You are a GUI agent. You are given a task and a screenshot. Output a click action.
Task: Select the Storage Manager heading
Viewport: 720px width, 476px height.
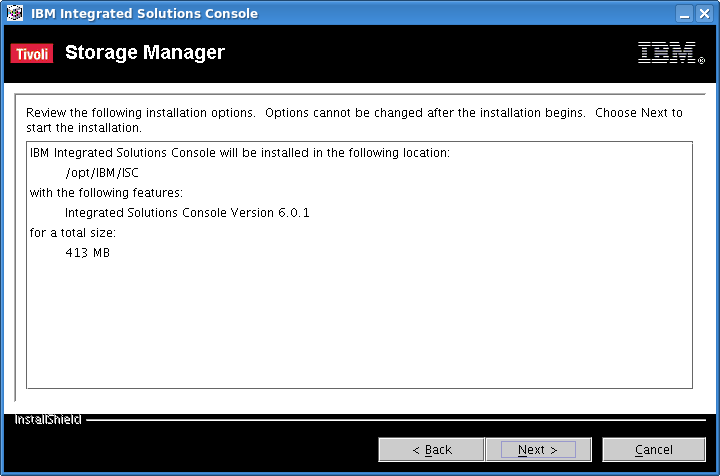145,52
